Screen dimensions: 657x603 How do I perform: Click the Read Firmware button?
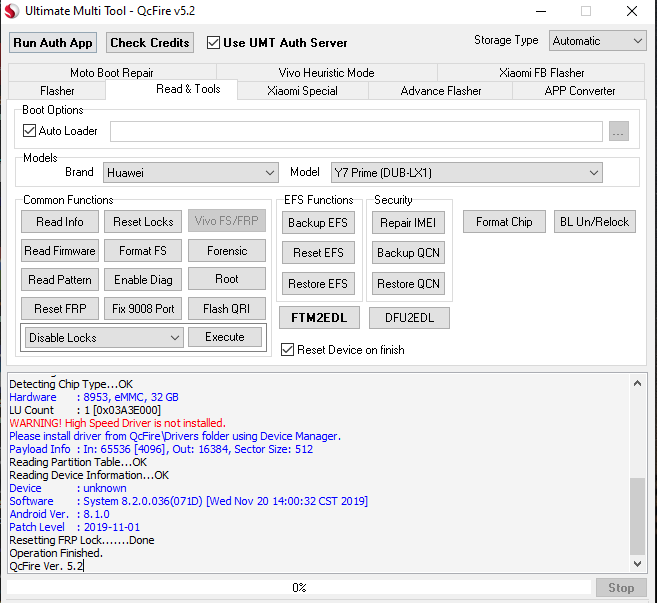click(60, 251)
